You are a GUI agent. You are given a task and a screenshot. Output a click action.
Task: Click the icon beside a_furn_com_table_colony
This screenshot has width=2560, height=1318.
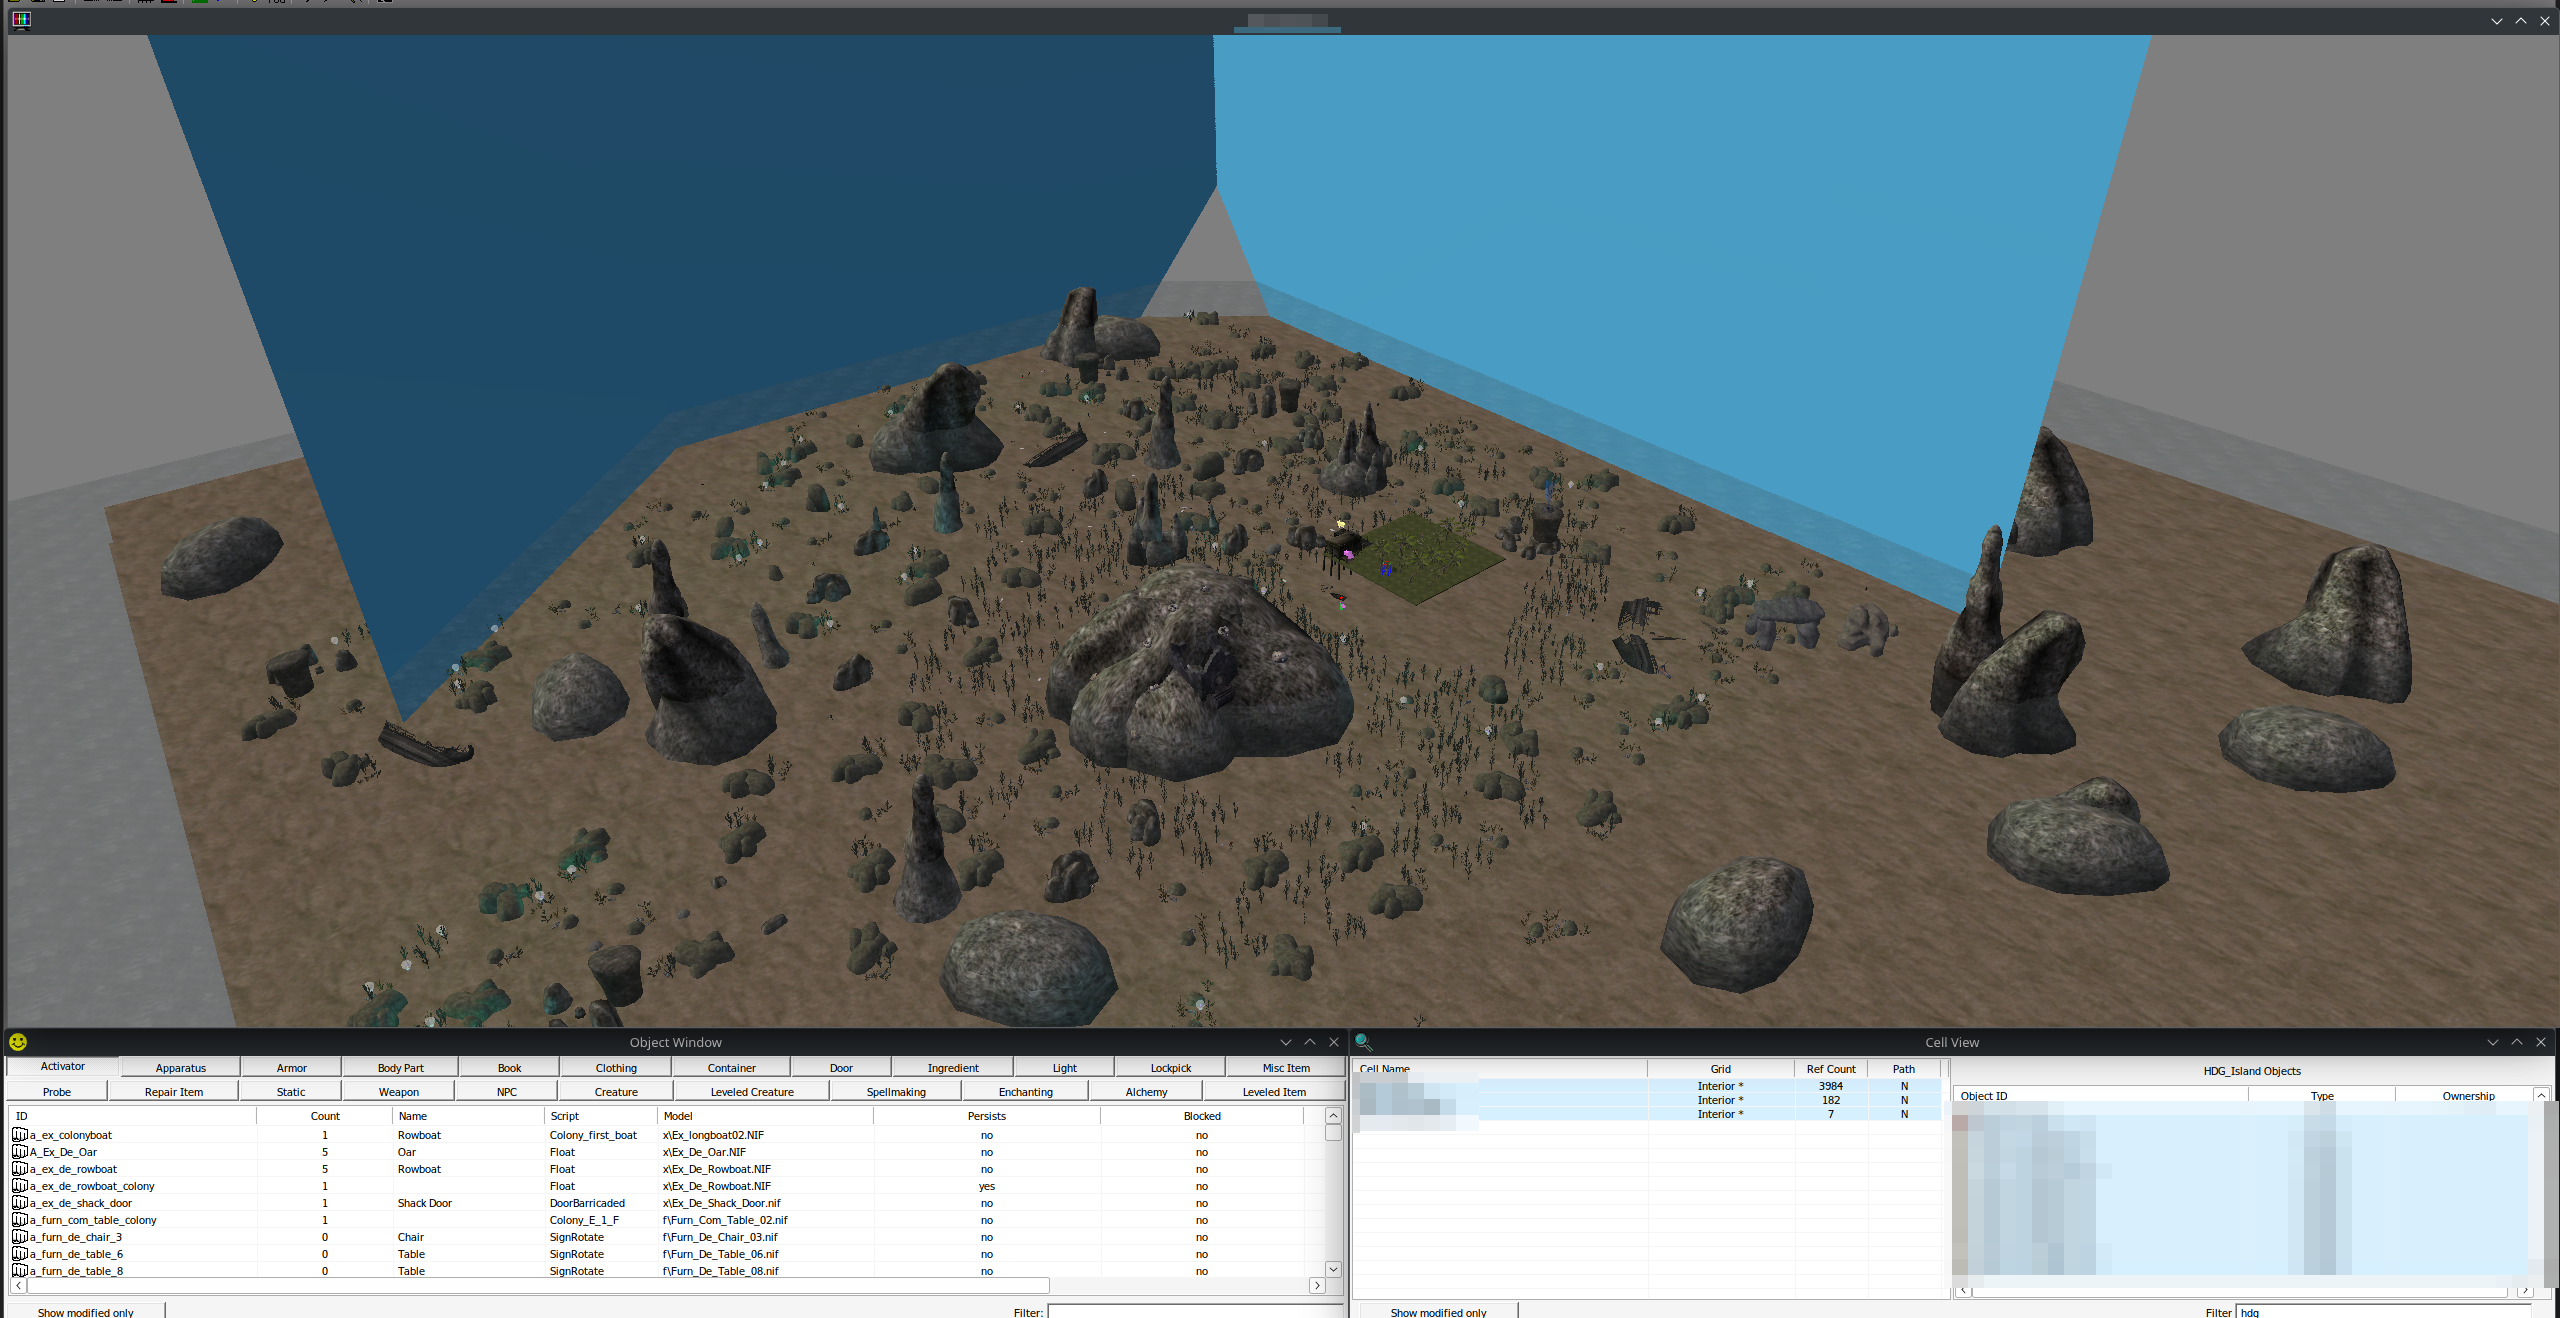tap(19, 1220)
